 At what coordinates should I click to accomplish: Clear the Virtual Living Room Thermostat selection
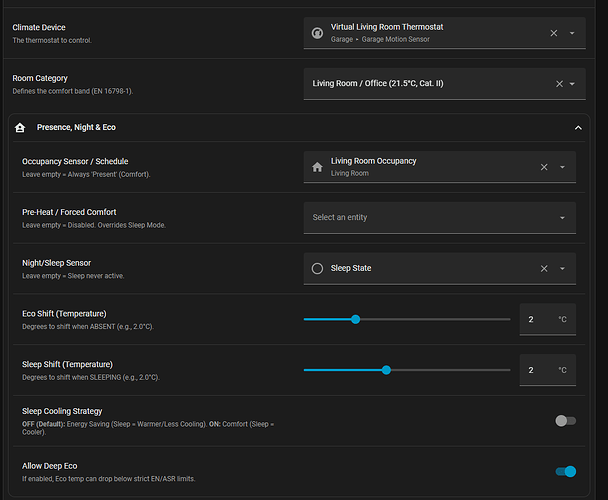(554, 33)
